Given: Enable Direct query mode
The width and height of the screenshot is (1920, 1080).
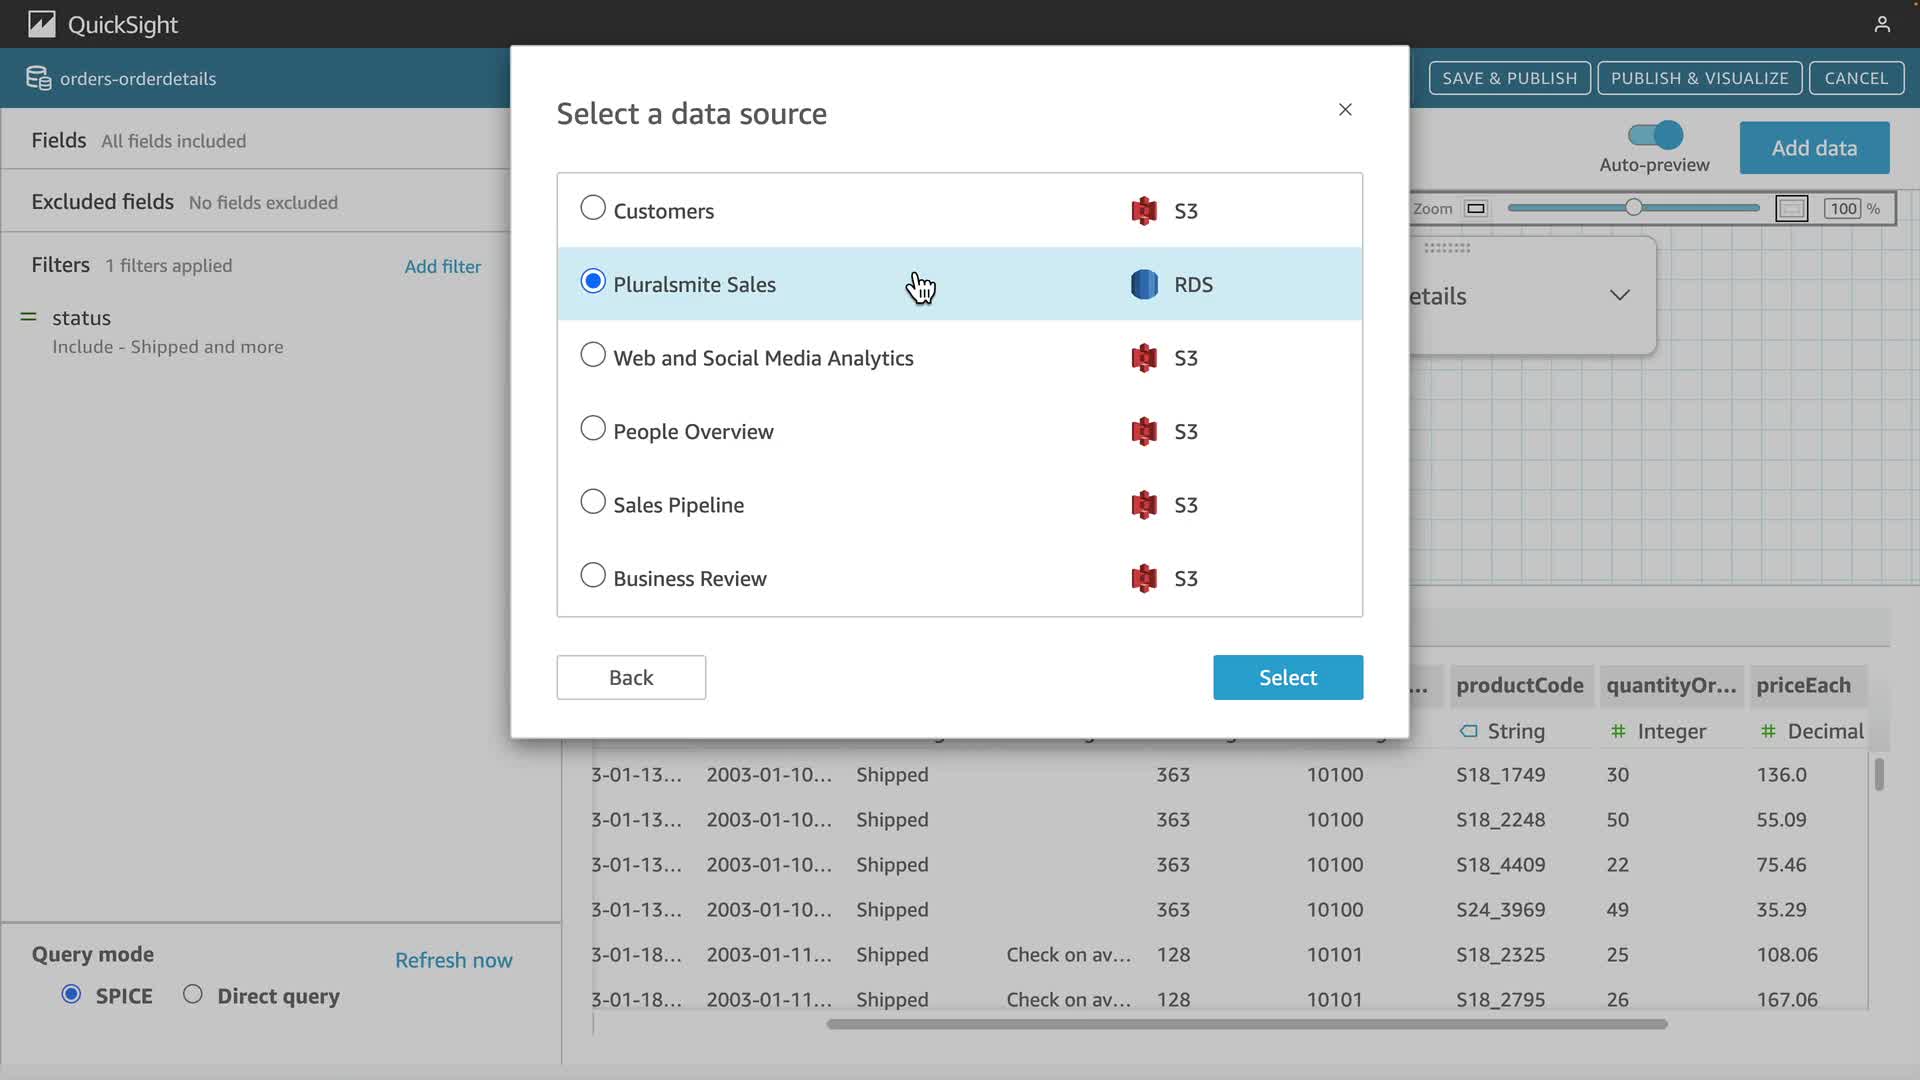Looking at the screenshot, I should pos(193,994).
